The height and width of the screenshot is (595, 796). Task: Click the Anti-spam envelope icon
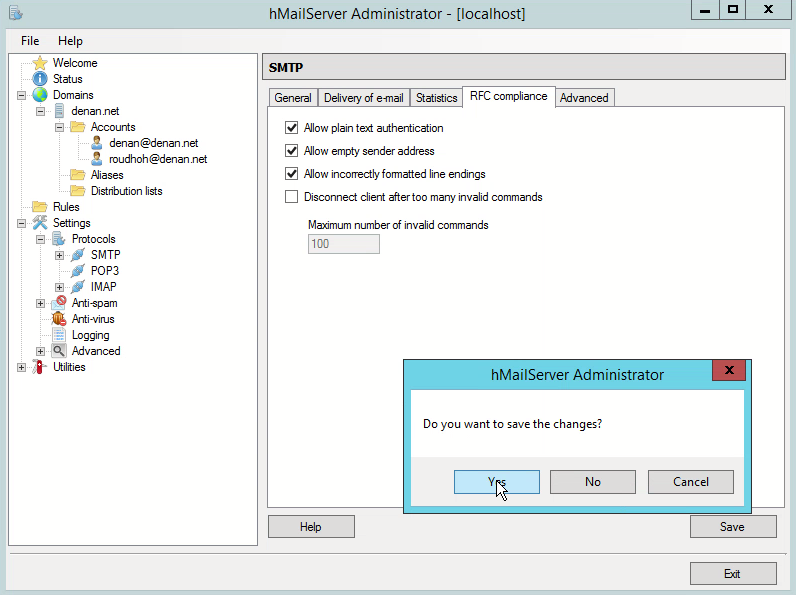59,303
